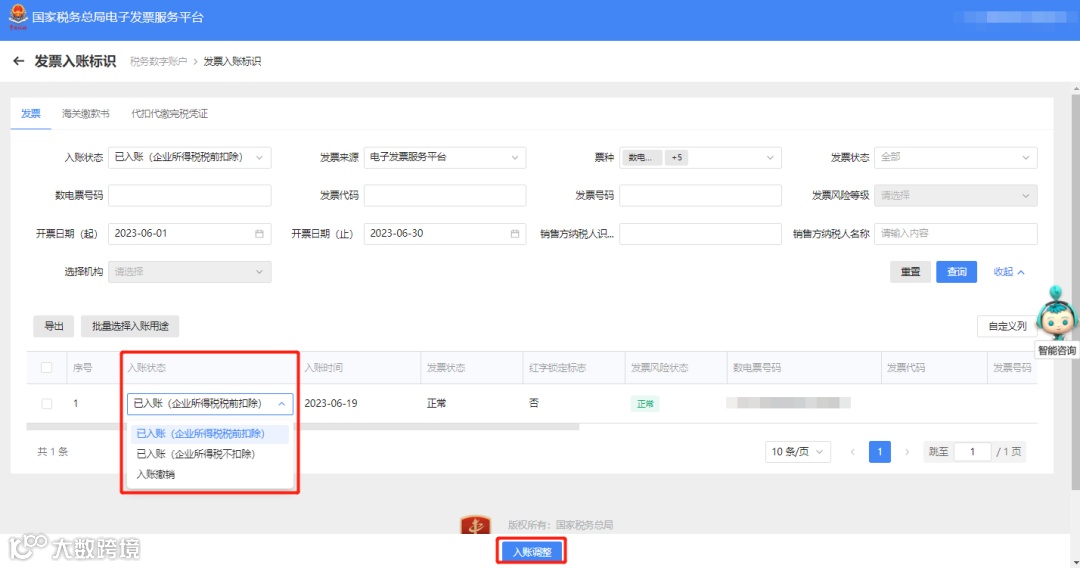Tick the select-all checkbox in table header
The height and width of the screenshot is (568, 1080).
[x=46, y=368]
